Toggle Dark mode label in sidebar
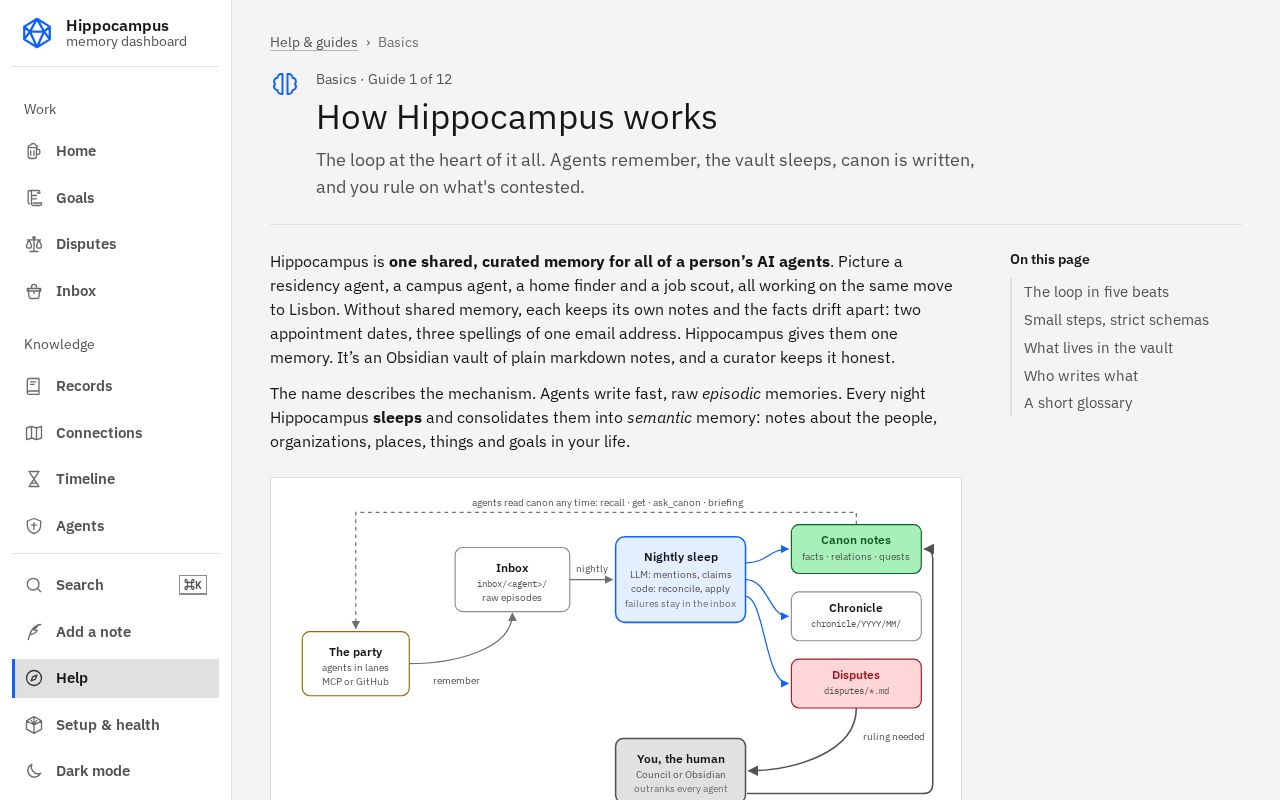 tap(93, 771)
